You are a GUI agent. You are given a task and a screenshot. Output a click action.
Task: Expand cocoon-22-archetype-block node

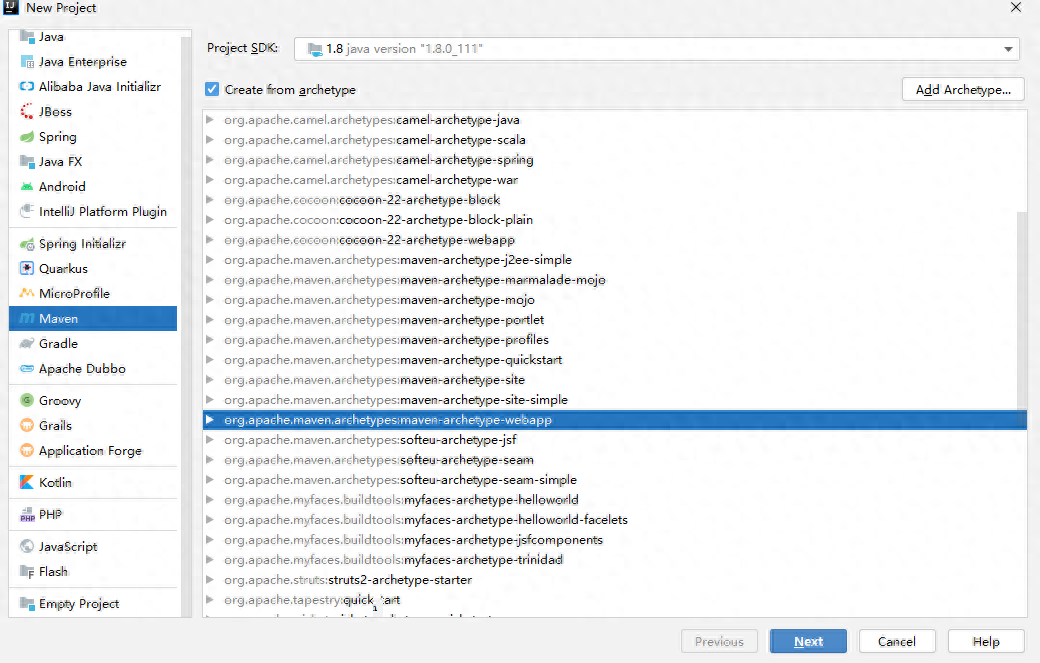pos(210,200)
